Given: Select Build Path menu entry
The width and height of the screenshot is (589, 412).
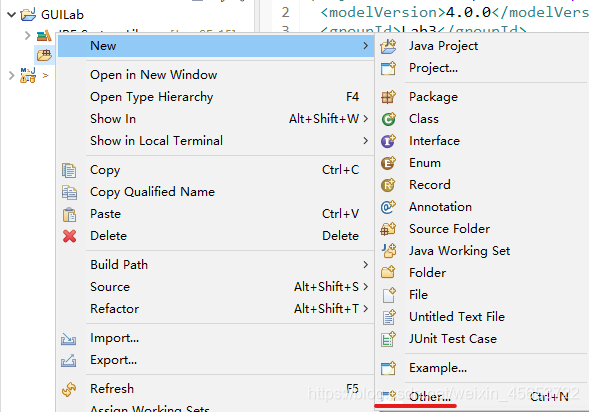Looking at the screenshot, I should point(216,265).
